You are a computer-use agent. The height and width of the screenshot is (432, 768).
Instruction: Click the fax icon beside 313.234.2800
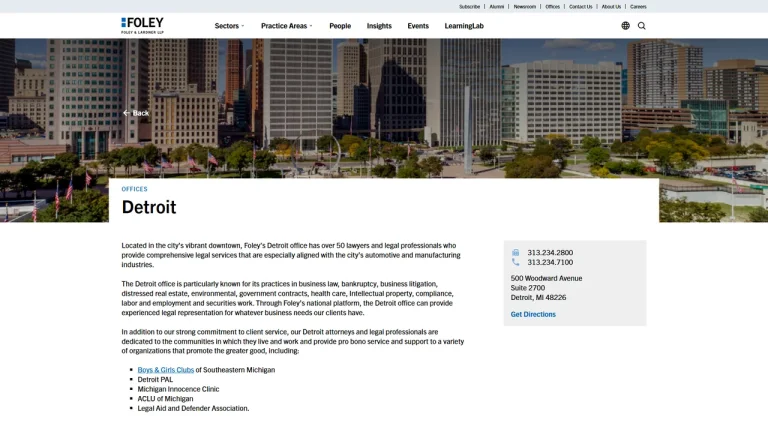[x=515, y=253]
